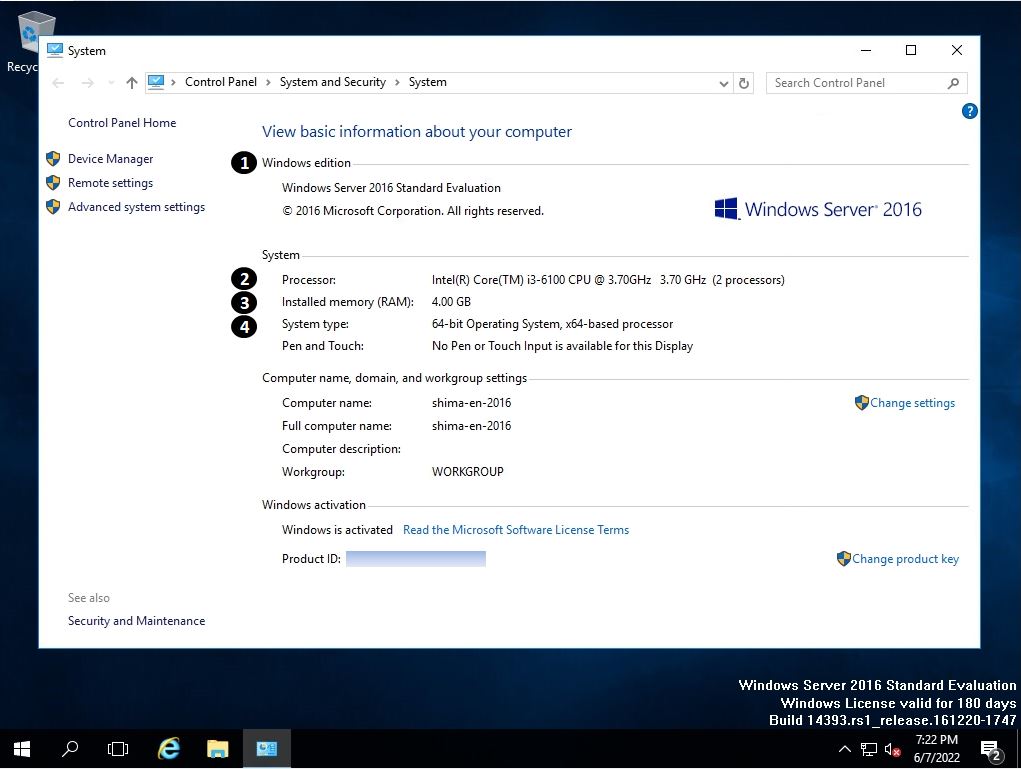
Task: Close the System window
Action: 957,50
